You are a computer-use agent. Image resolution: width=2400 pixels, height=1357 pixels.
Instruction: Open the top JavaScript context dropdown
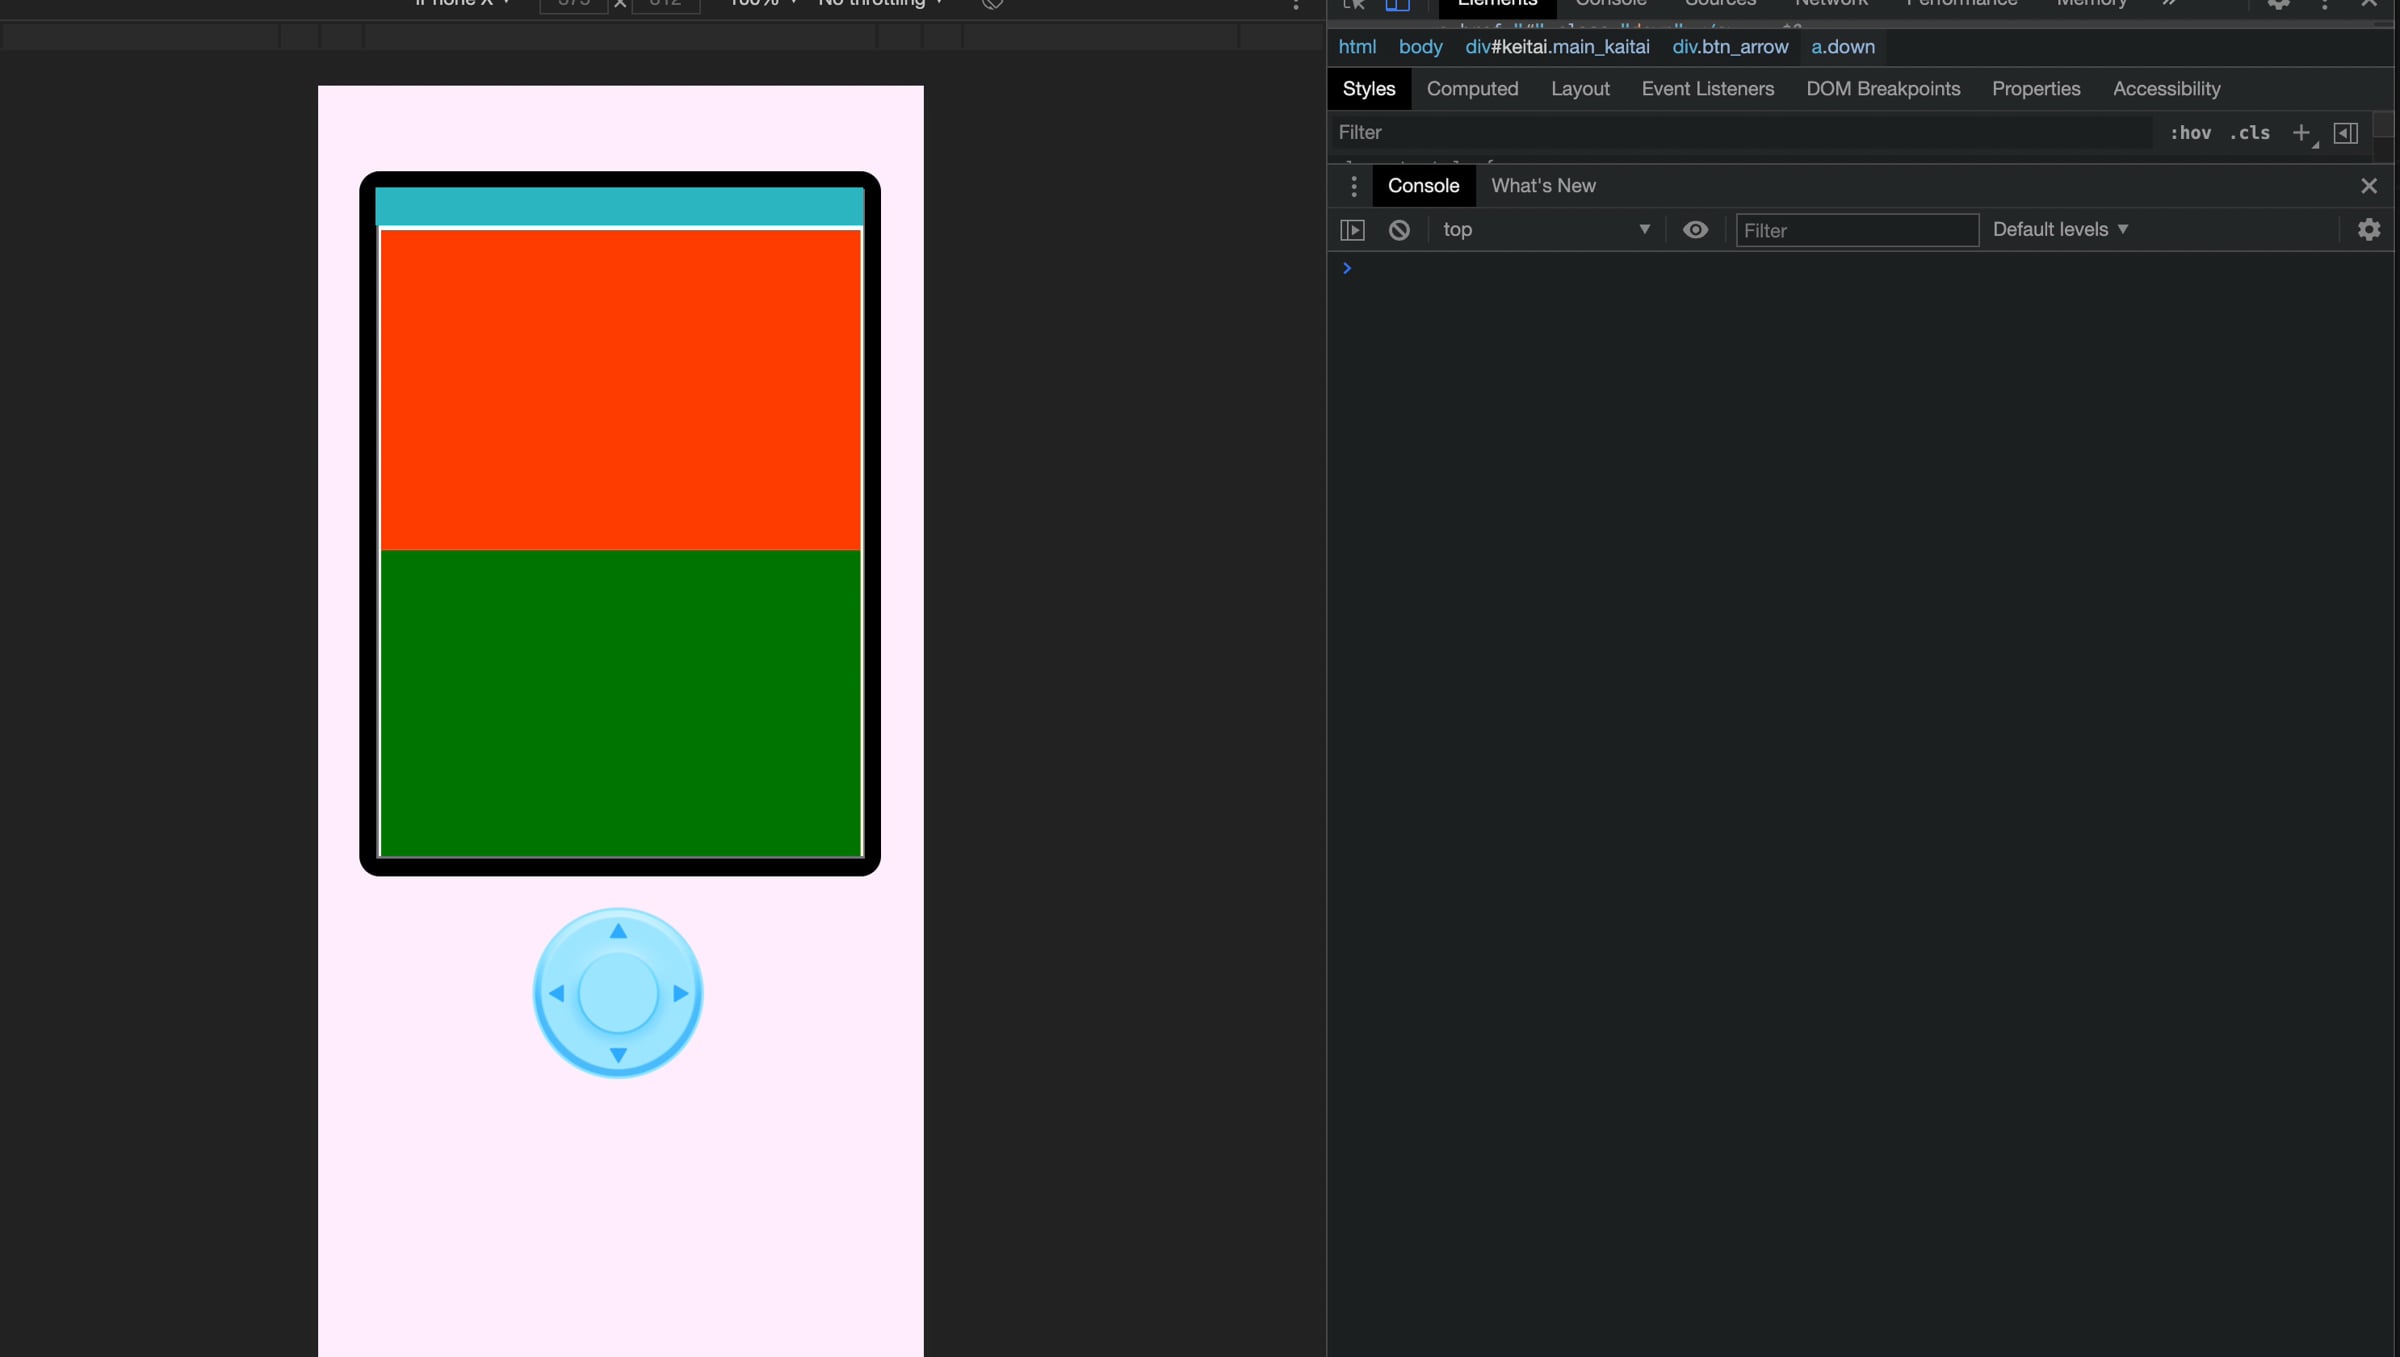click(1545, 230)
